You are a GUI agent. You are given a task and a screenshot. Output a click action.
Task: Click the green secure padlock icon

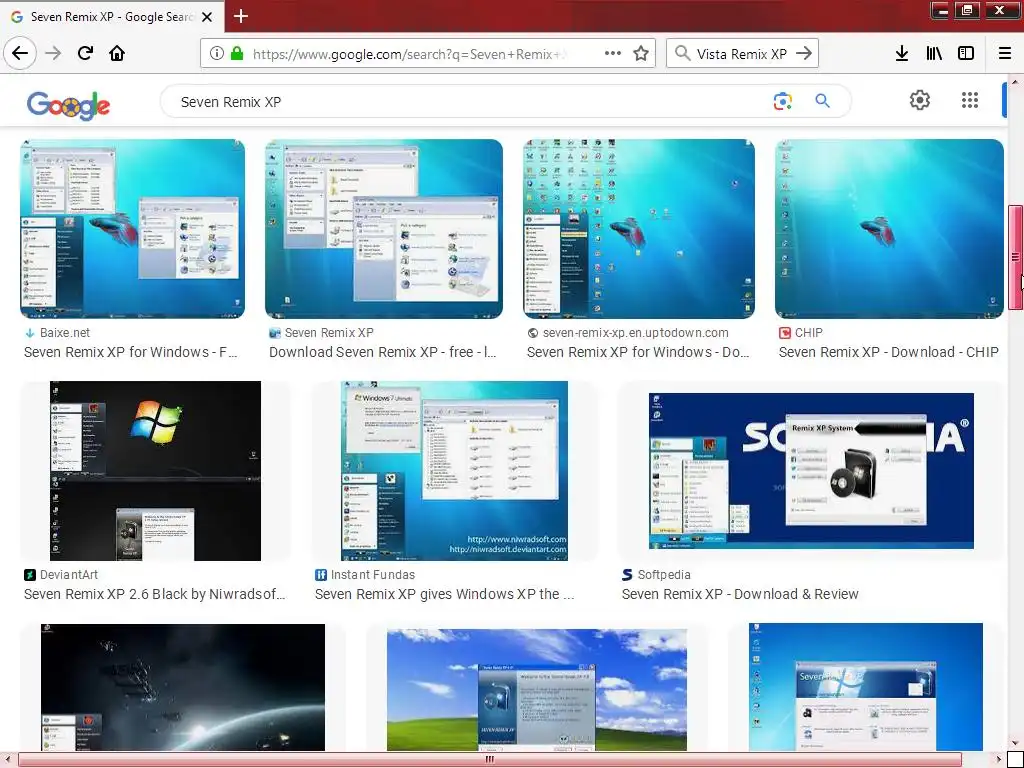[x=237, y=54]
